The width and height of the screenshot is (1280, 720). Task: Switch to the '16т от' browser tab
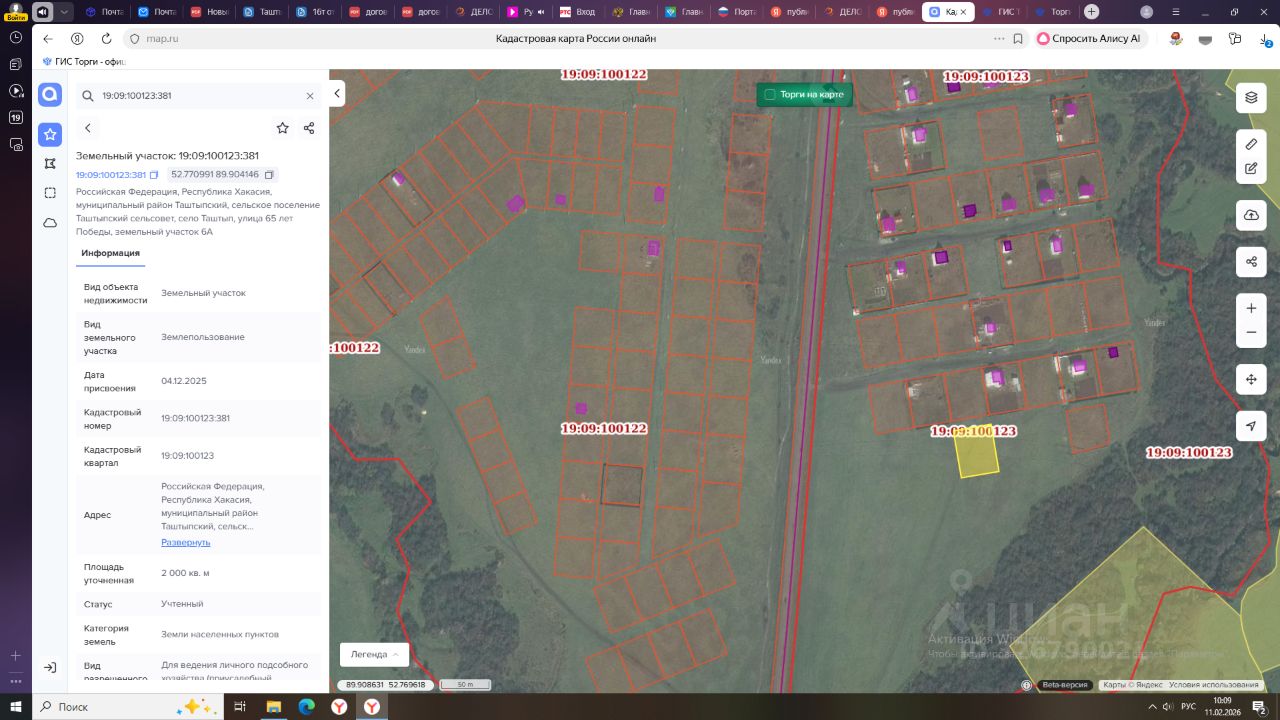(315, 12)
